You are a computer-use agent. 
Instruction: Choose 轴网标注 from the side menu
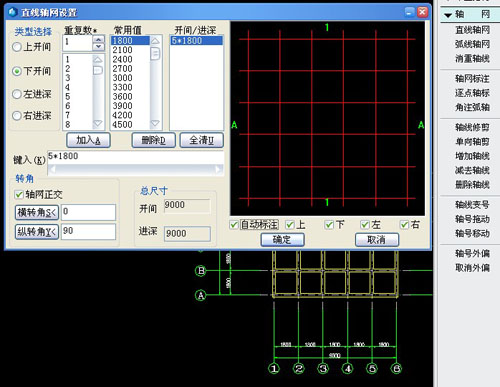click(x=472, y=79)
